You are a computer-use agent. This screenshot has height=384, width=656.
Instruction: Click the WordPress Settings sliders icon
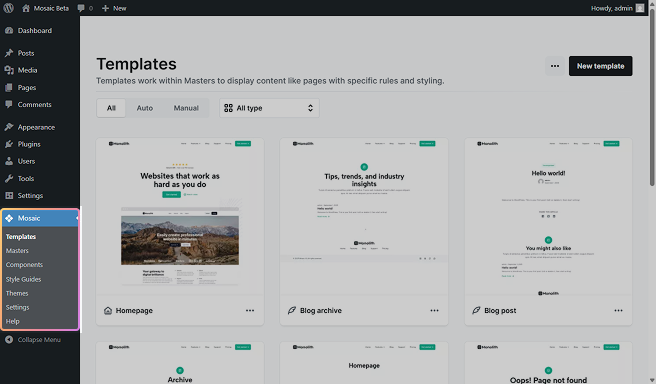tap(9, 195)
